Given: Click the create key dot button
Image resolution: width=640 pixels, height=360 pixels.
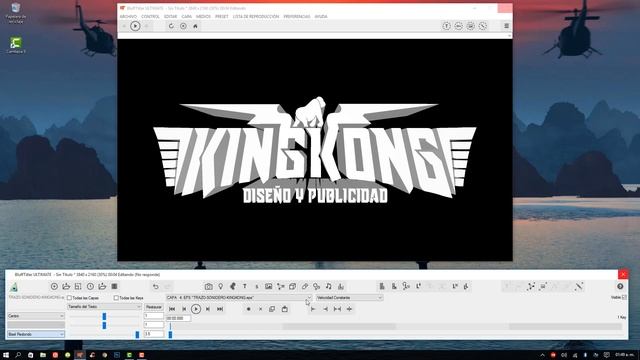Looking at the screenshot, I should pyautogui.click(x=248, y=309).
